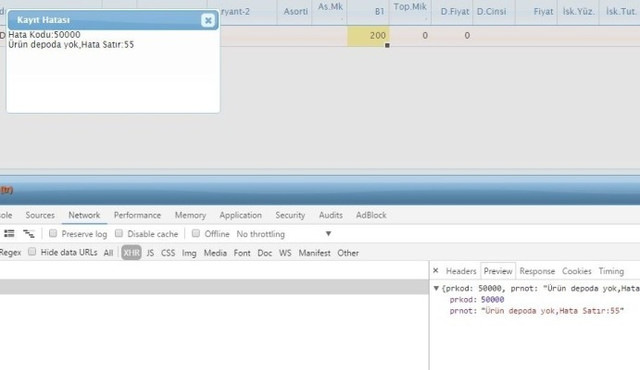
Task: Enable the Preserve log checkbox
Action: tap(53, 233)
